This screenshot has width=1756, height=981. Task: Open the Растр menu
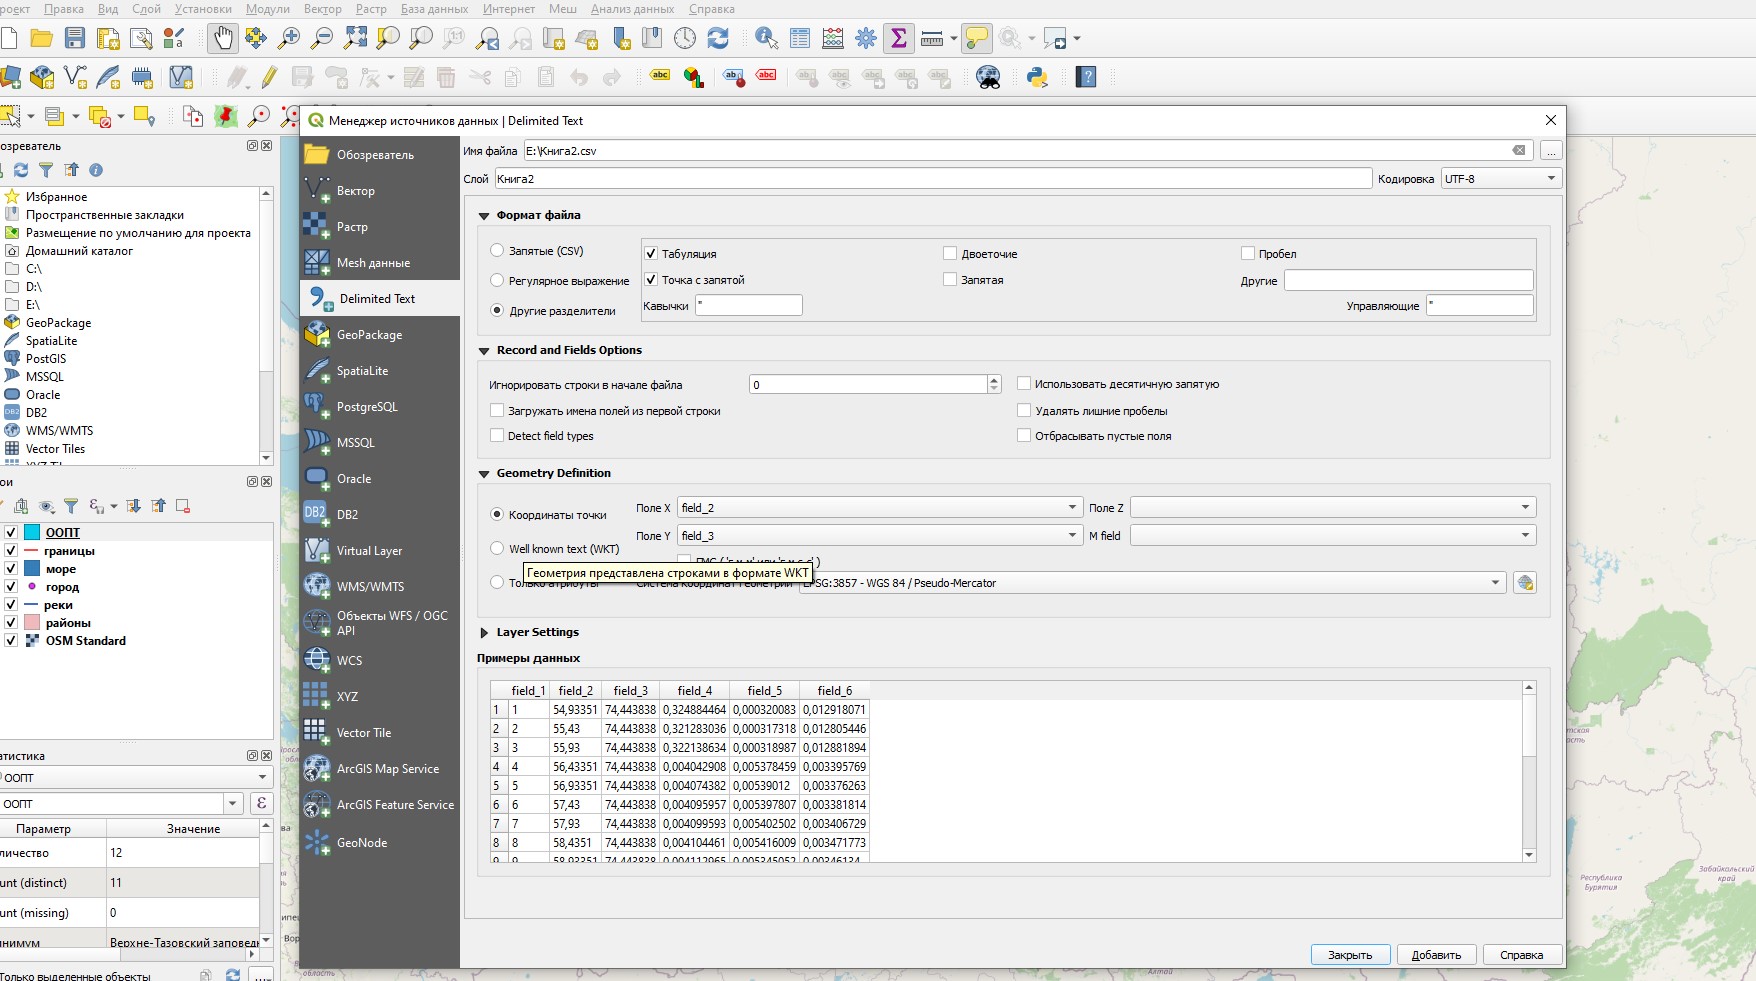(x=371, y=9)
